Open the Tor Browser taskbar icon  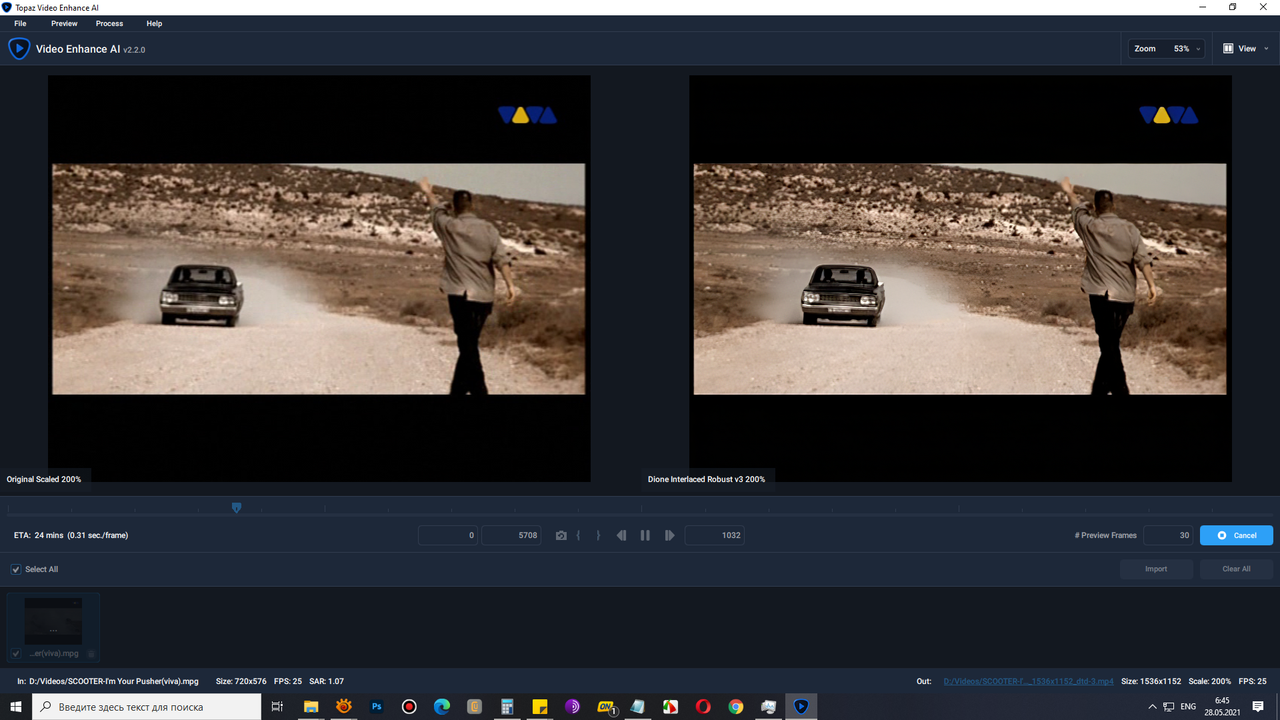pyautogui.click(x=572, y=706)
